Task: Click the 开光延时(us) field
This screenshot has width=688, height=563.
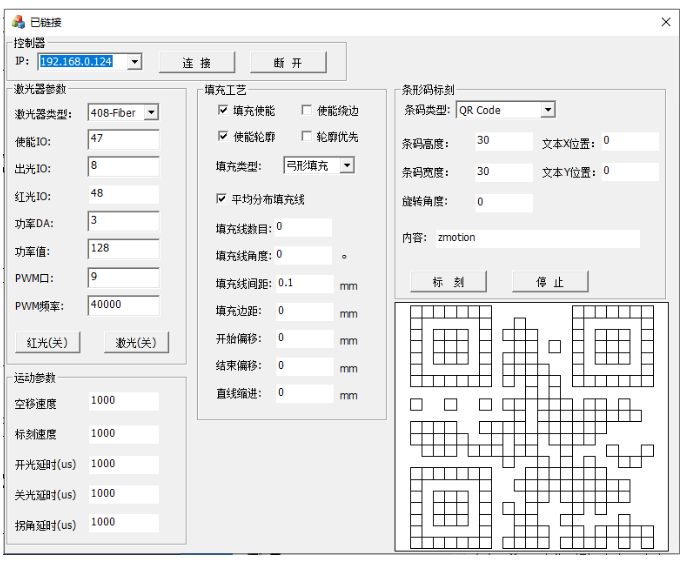Action: [124, 464]
